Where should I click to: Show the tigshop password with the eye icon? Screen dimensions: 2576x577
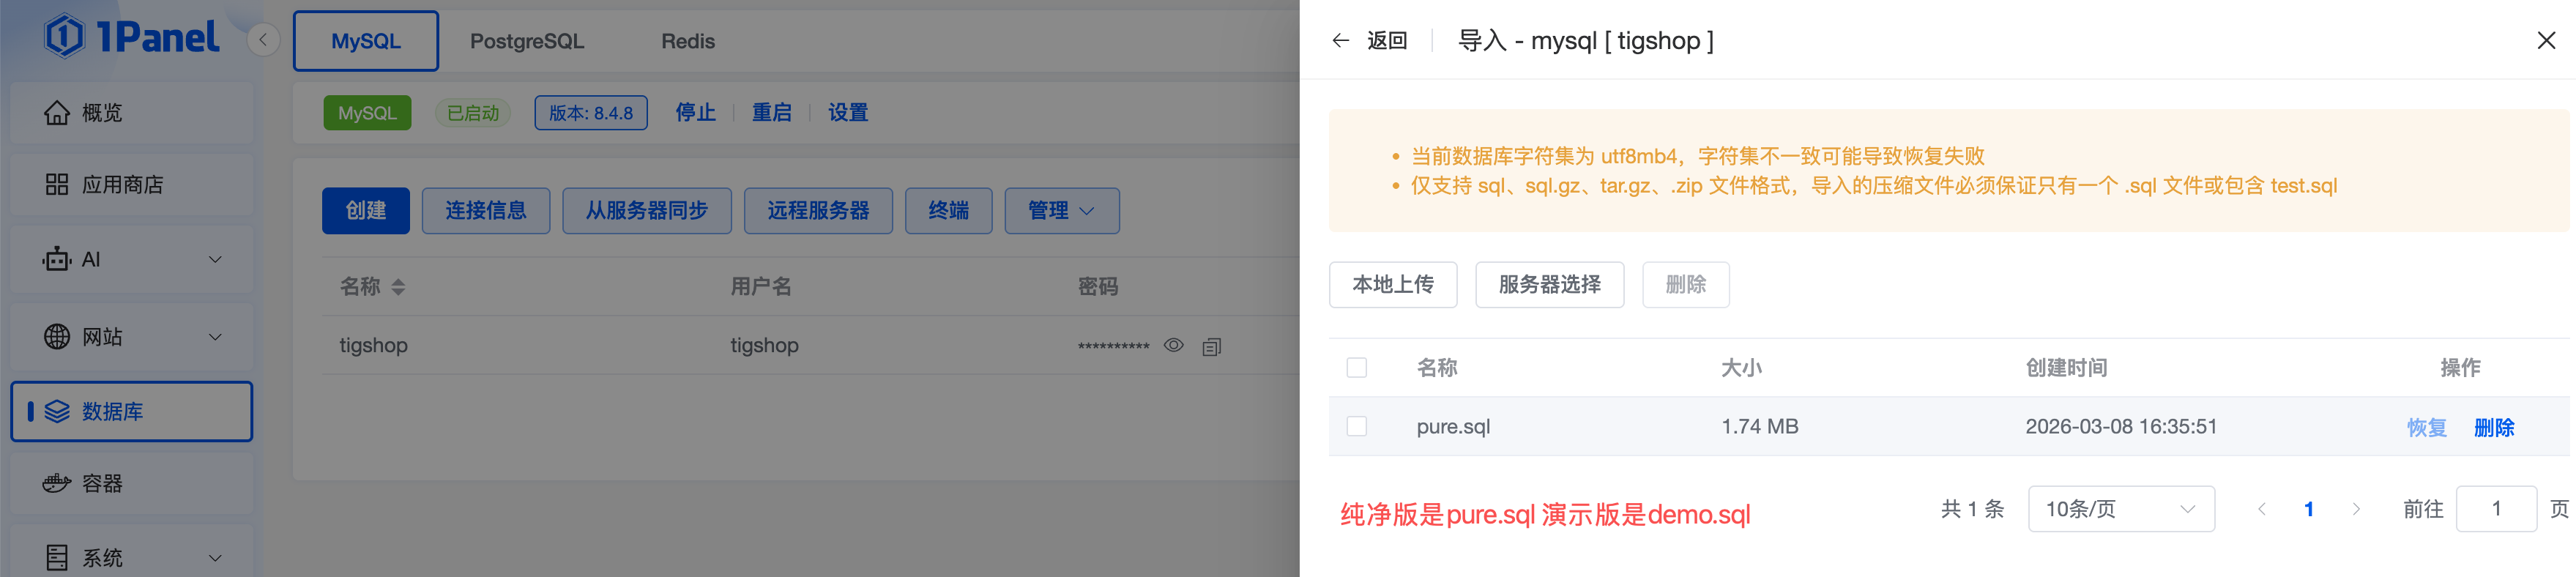(x=1173, y=346)
